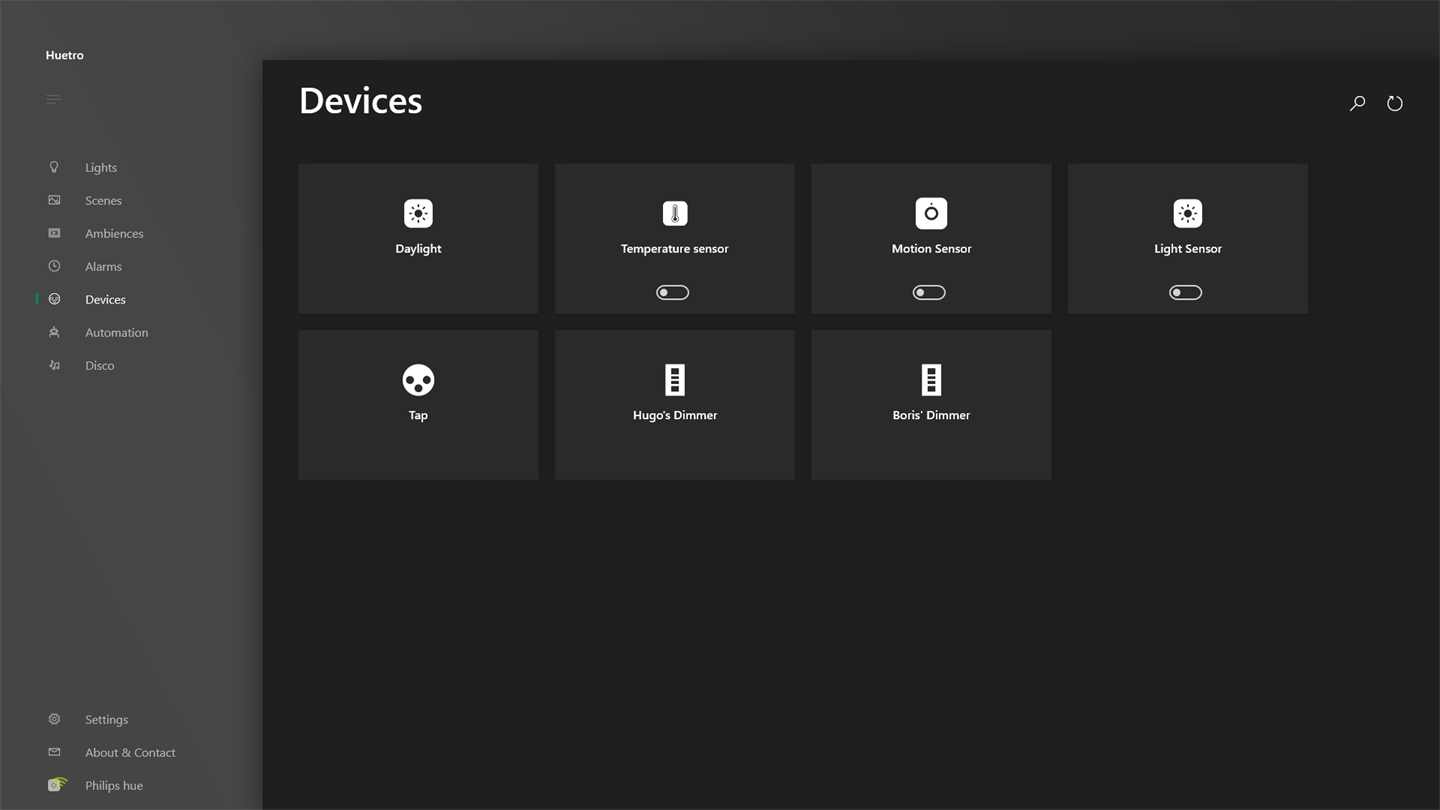This screenshot has width=1440, height=810.
Task: Click the Motion Sensor icon
Action: click(931, 213)
